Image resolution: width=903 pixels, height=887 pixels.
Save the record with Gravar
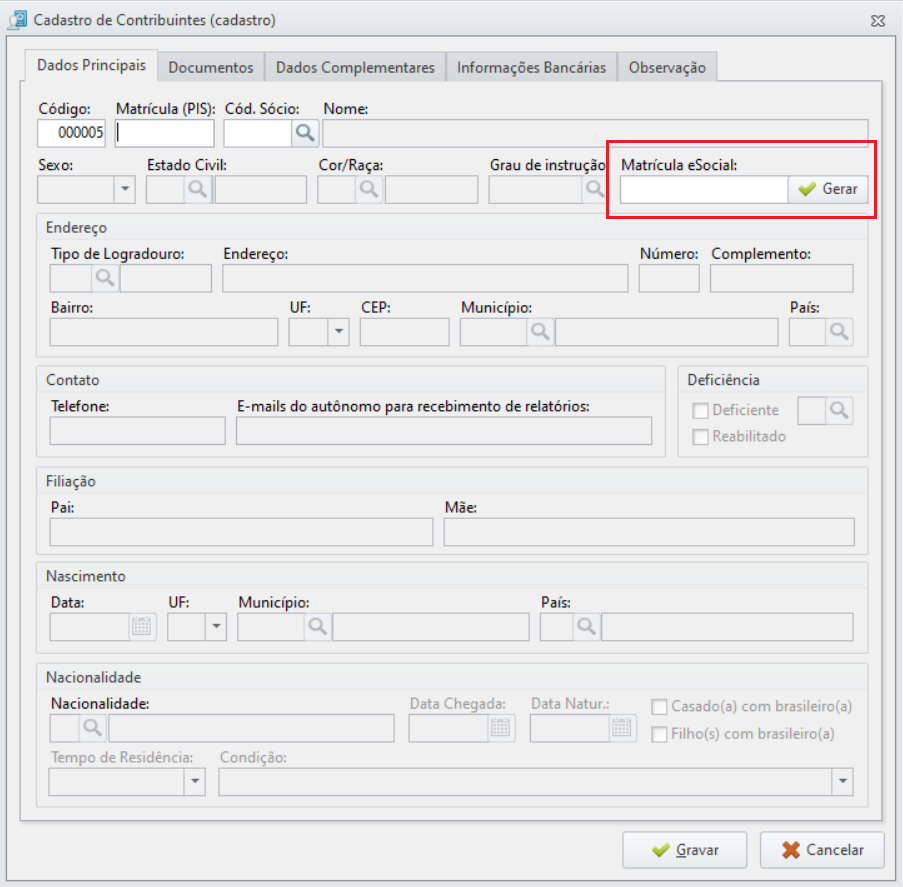tap(685, 850)
